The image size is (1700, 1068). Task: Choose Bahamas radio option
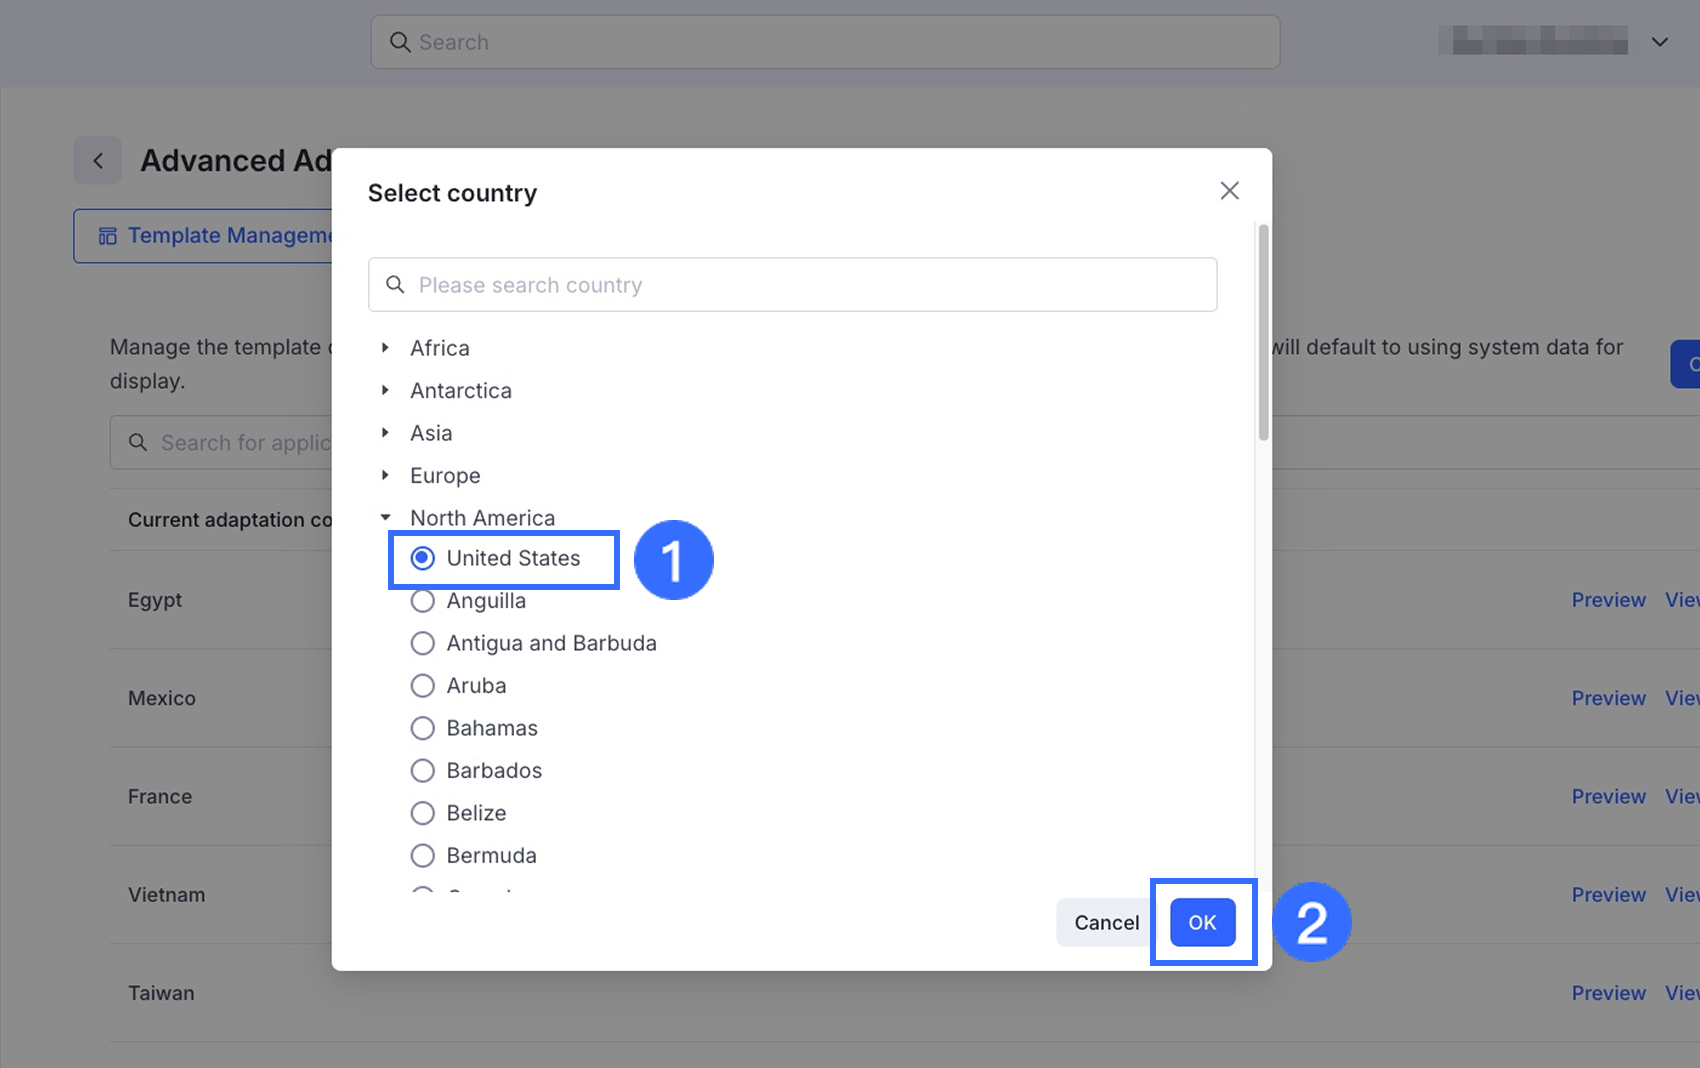click(x=423, y=728)
